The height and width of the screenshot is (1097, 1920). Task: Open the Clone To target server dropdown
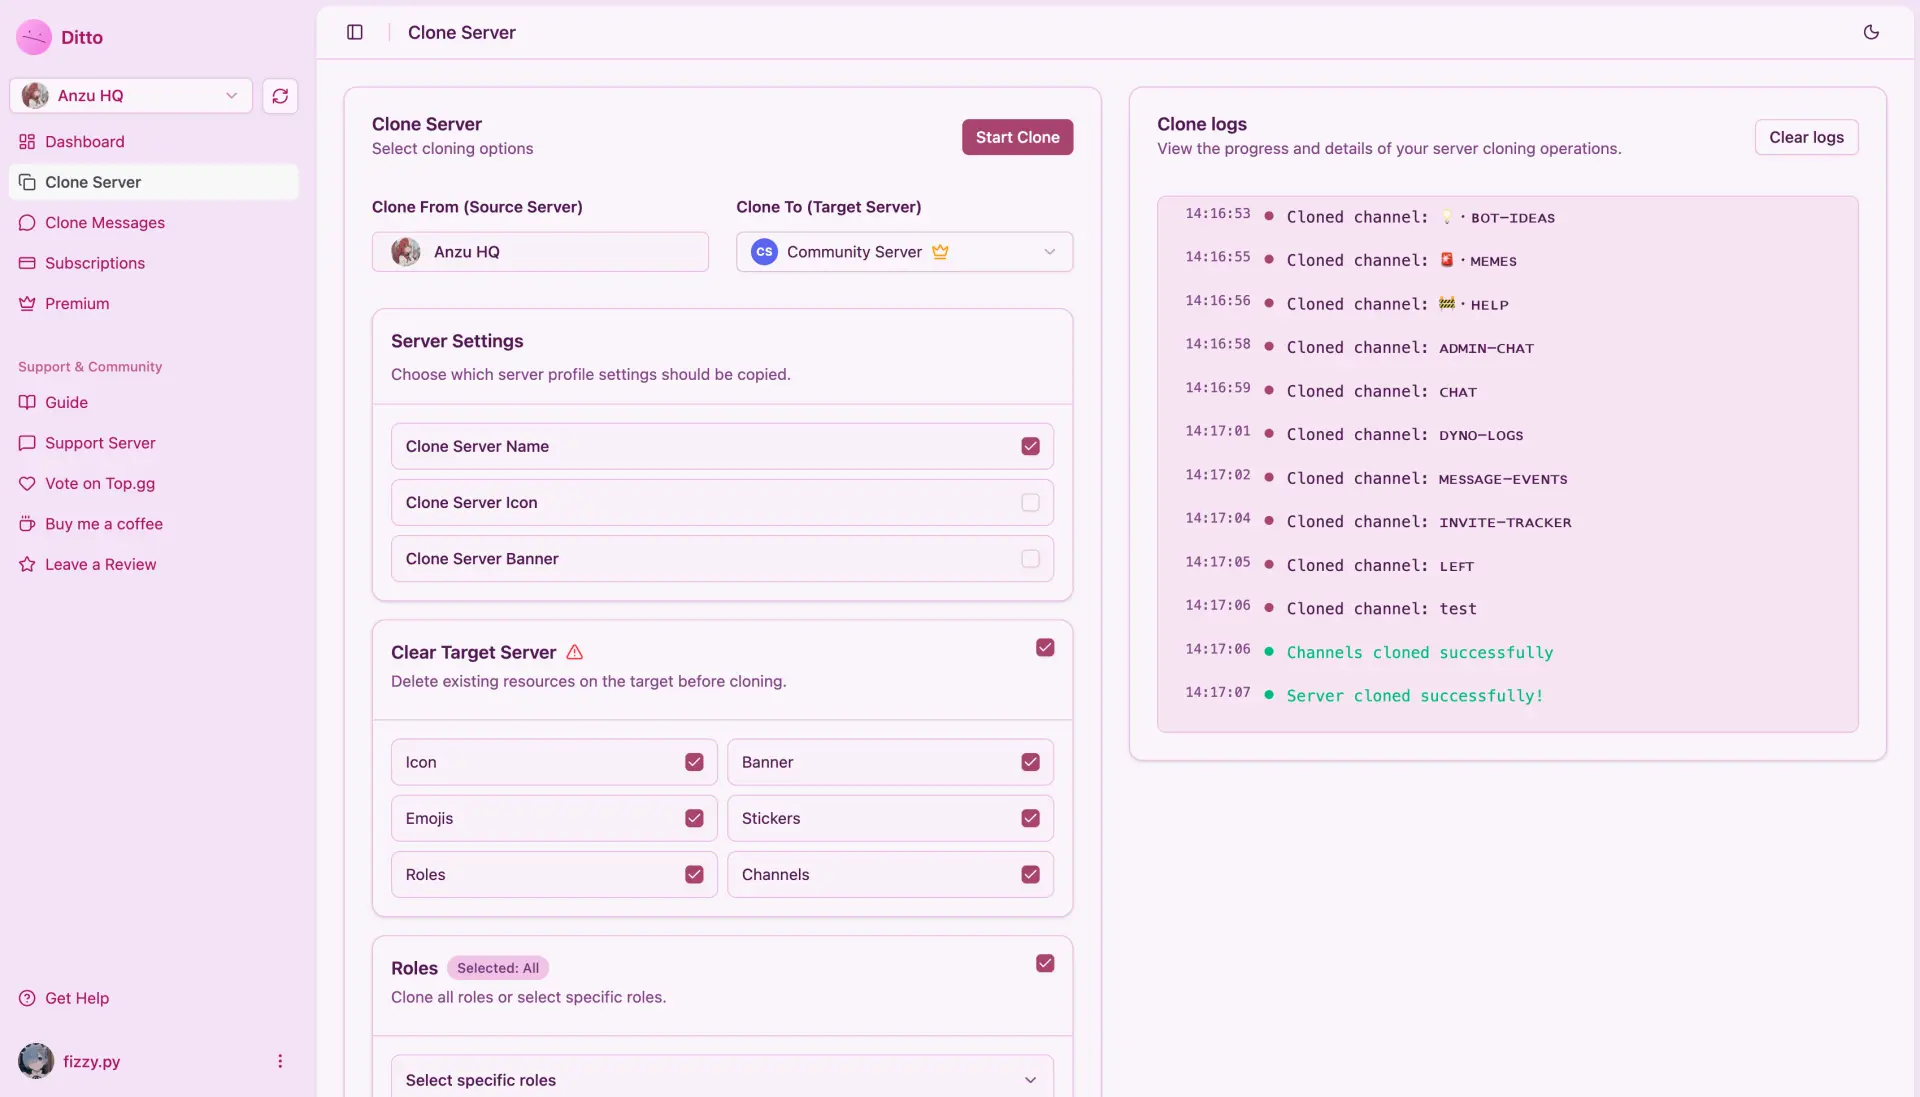[904, 252]
